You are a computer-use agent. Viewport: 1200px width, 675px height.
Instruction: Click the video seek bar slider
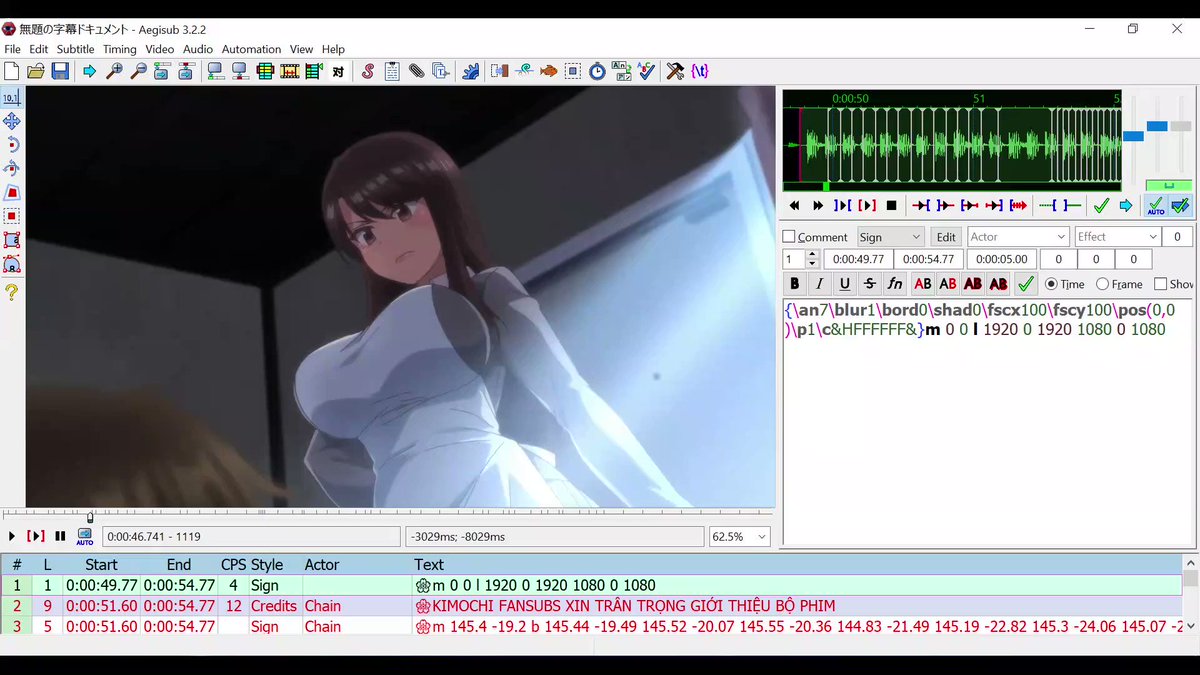pyautogui.click(x=90, y=516)
